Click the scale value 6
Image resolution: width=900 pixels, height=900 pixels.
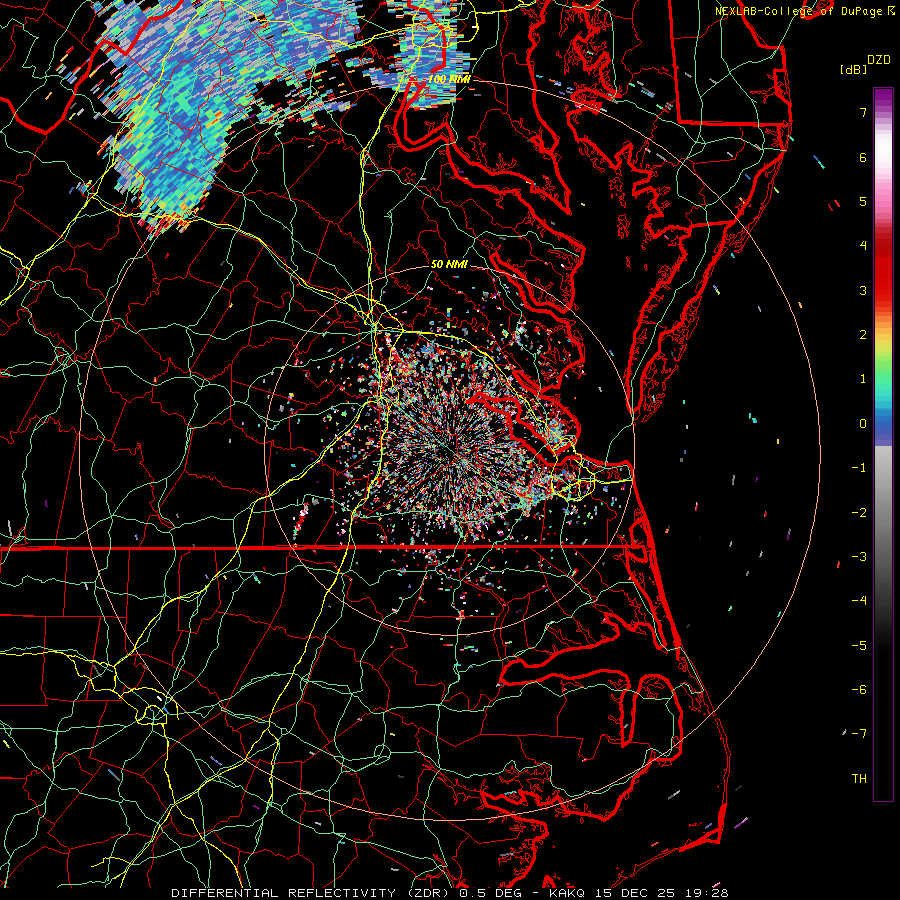[x=863, y=157]
